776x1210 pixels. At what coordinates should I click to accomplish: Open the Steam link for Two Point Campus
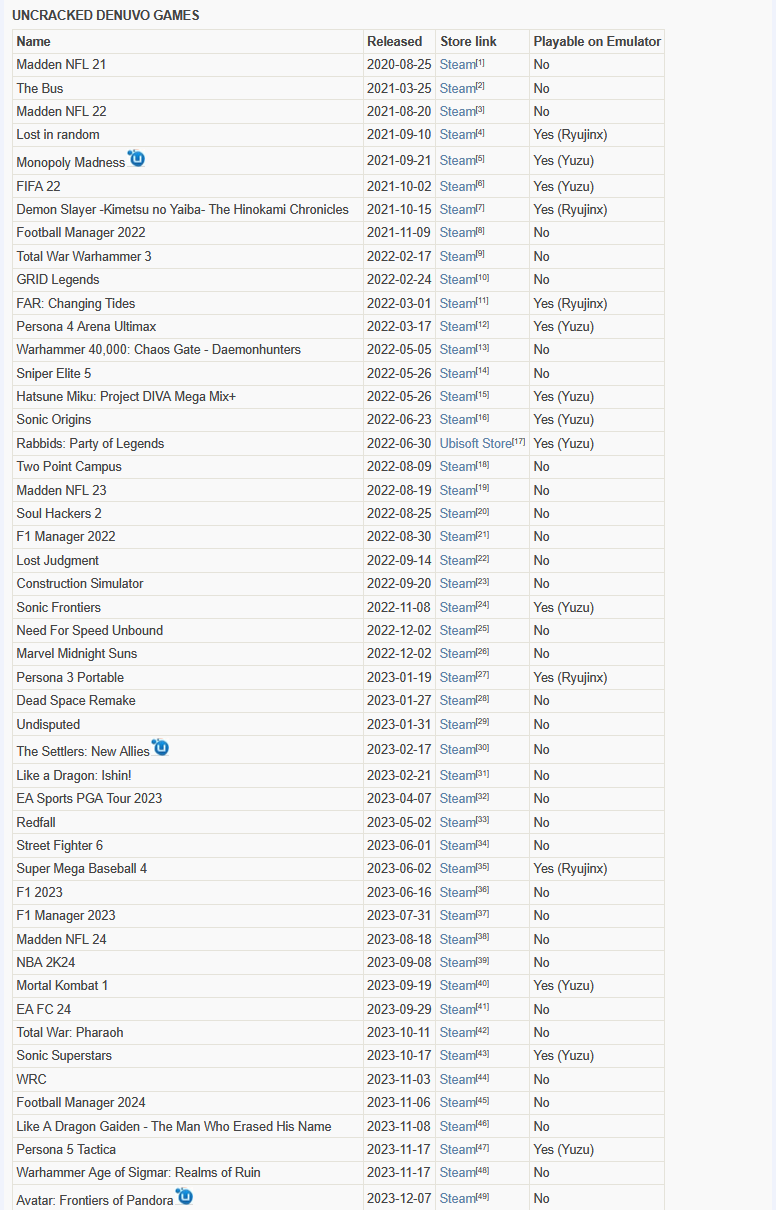458,467
